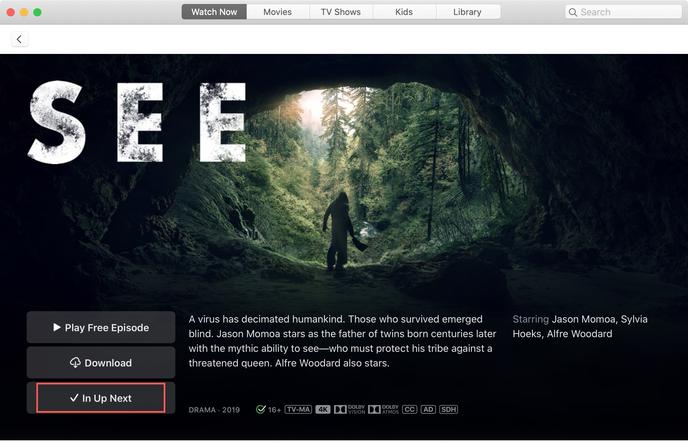Click the CC closed captions badge
Screen dimensions: 688x446
[x=409, y=410]
